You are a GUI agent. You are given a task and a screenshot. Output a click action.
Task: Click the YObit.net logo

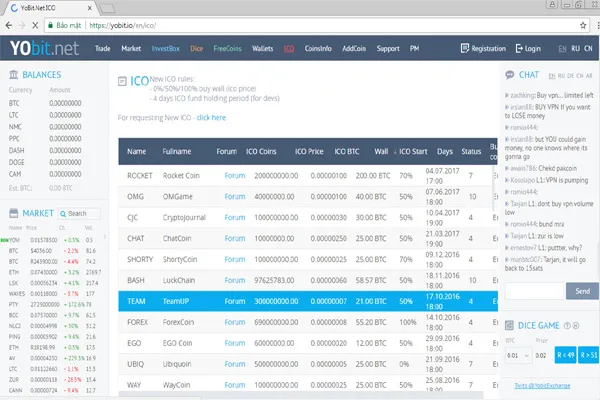(44, 49)
